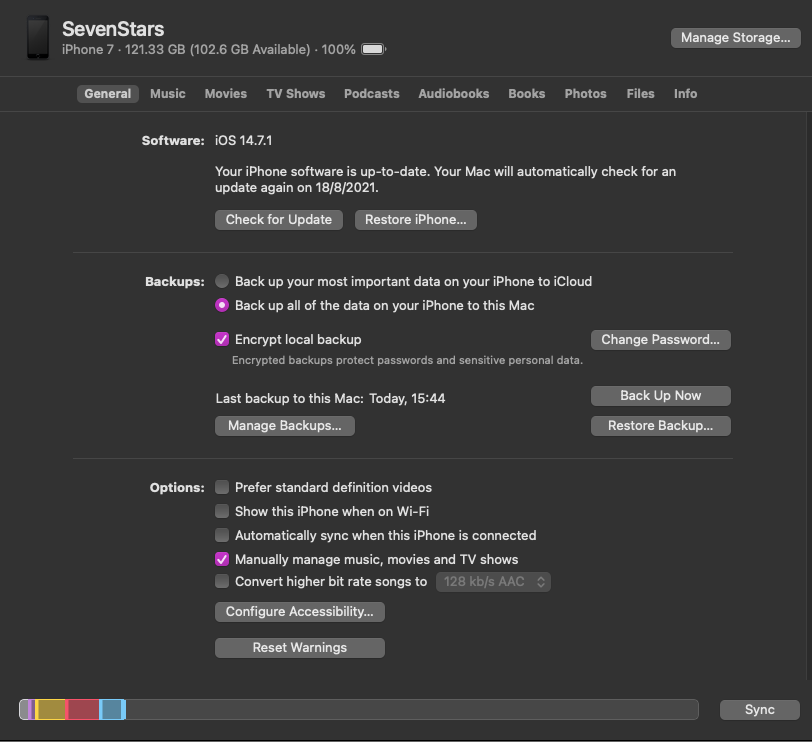Start backup with Back Up Now

click(660, 396)
